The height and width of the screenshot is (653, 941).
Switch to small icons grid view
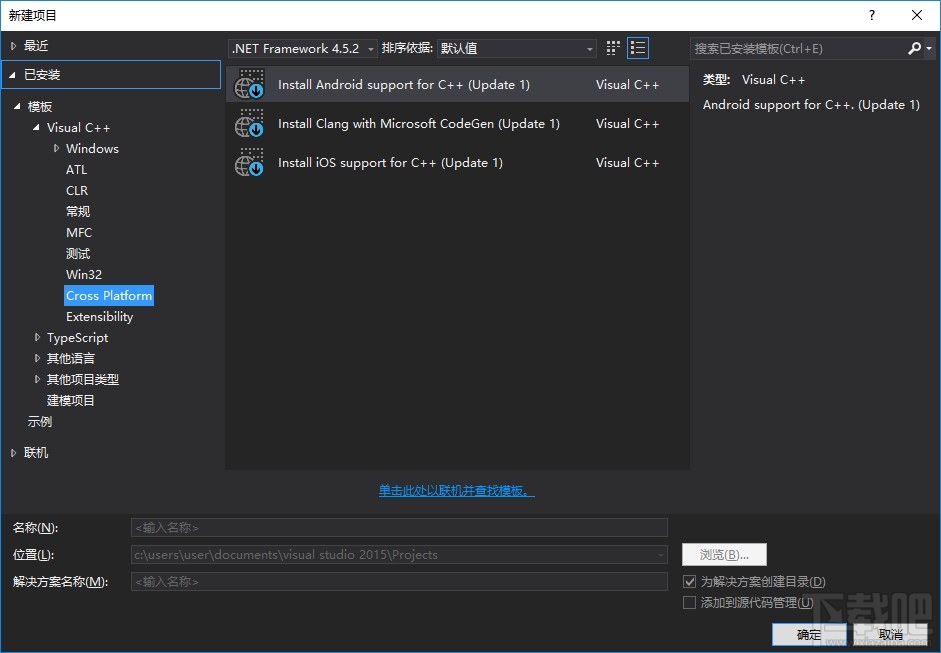click(613, 48)
